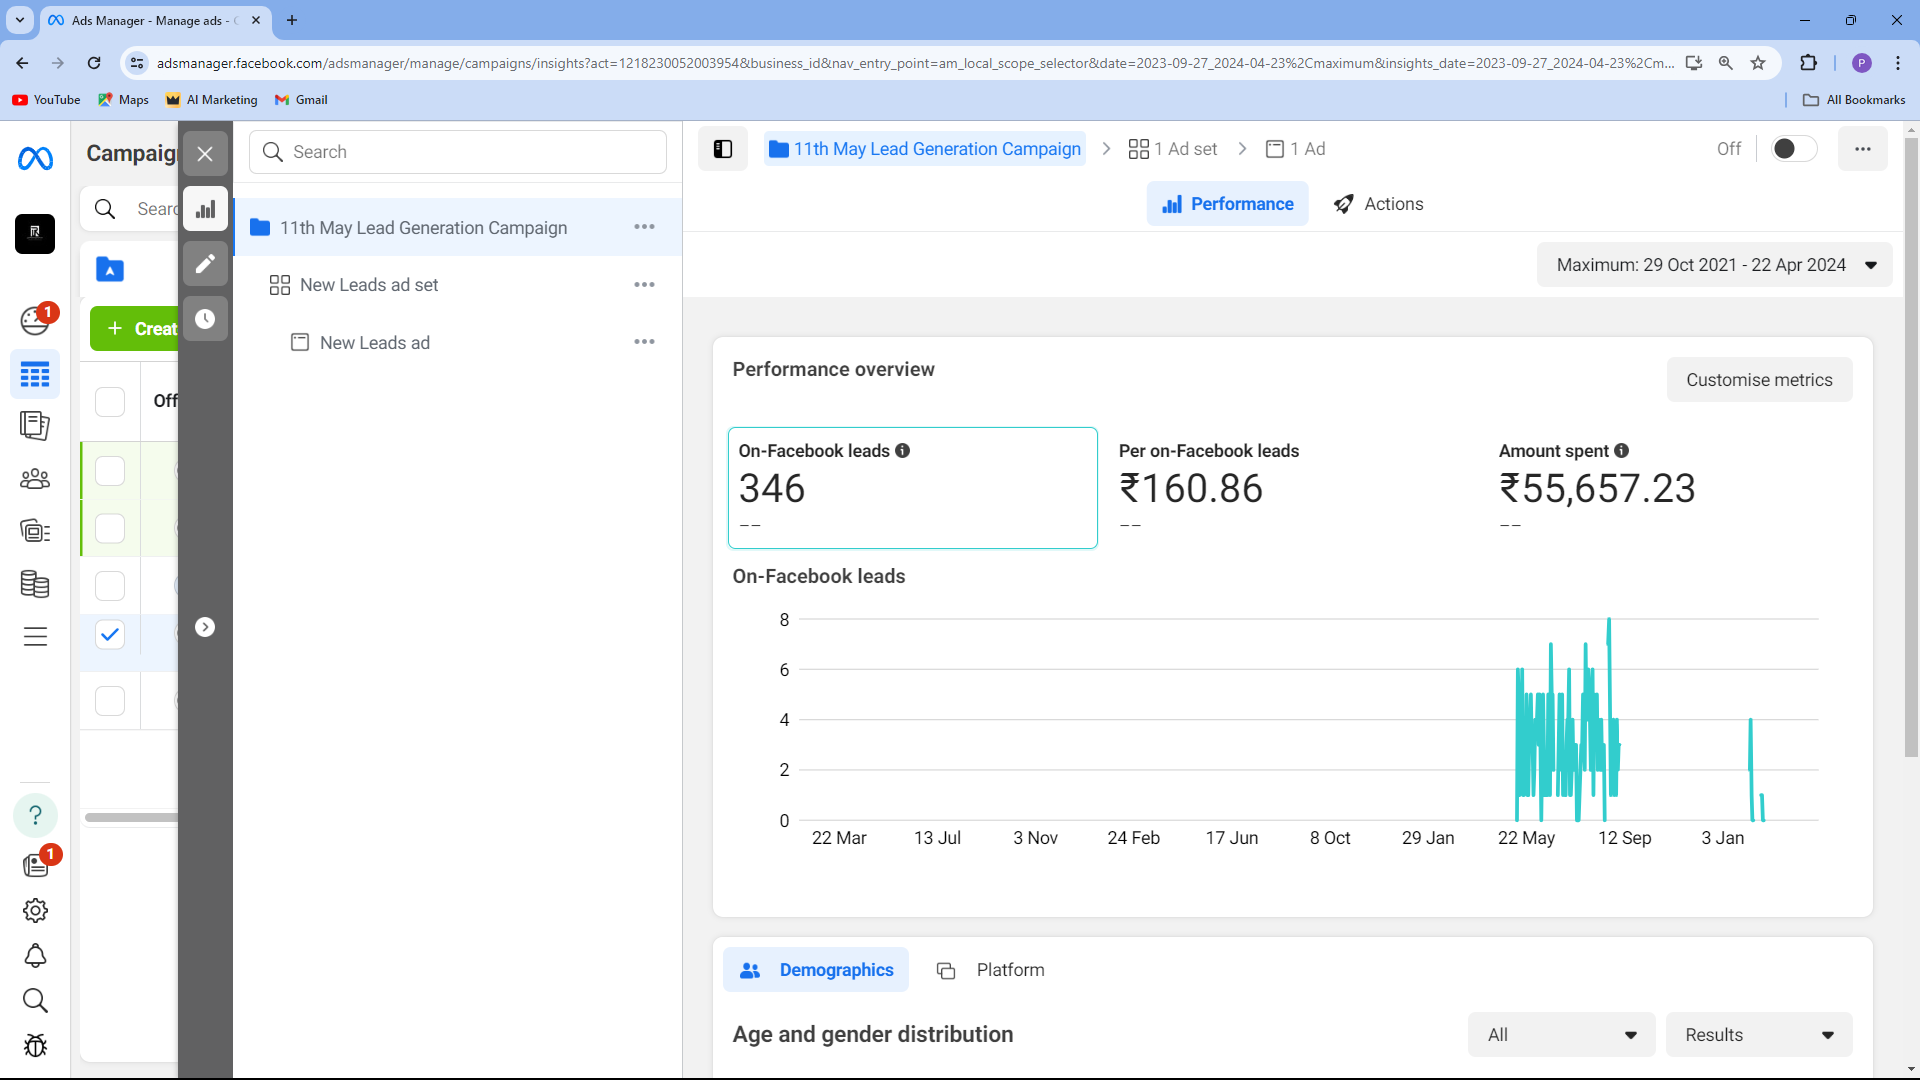
Task: Select the Amount spent metric card
Action: 1672,488
